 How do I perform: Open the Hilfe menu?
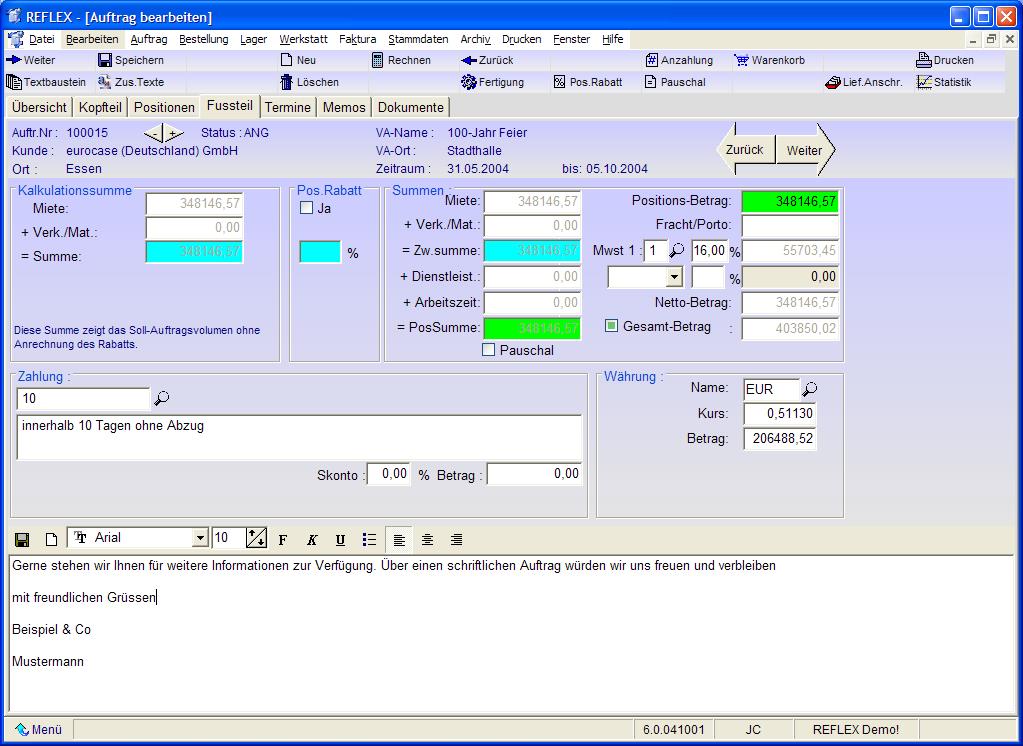pyautogui.click(x=613, y=39)
